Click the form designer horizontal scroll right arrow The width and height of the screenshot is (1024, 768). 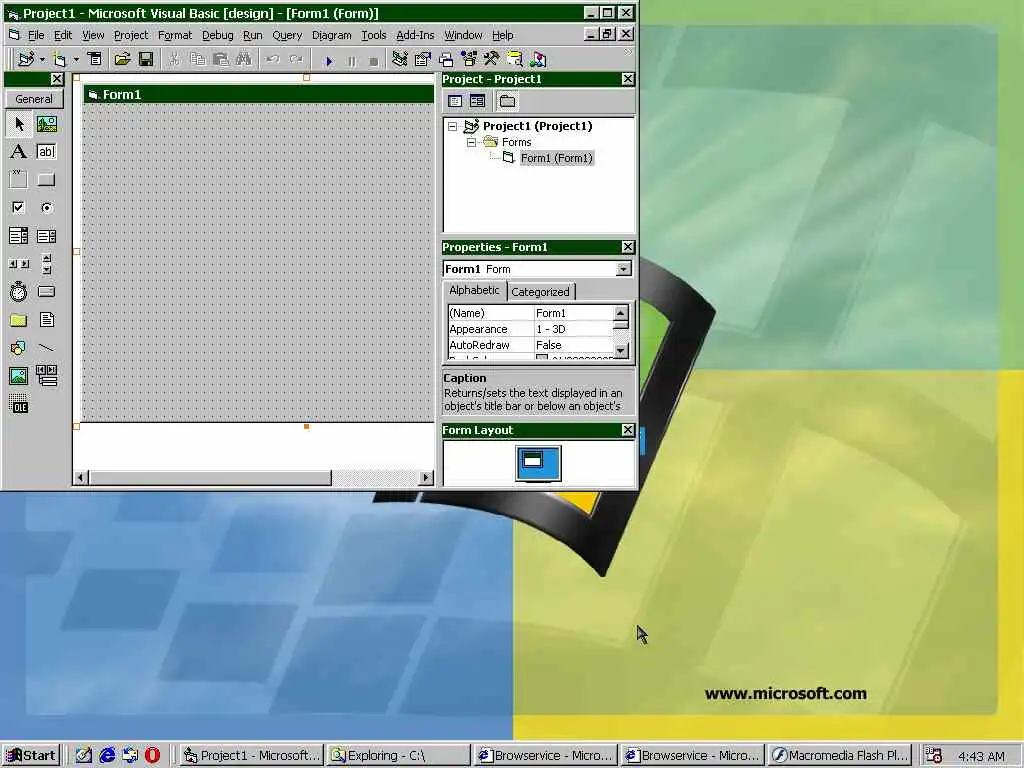click(x=426, y=477)
